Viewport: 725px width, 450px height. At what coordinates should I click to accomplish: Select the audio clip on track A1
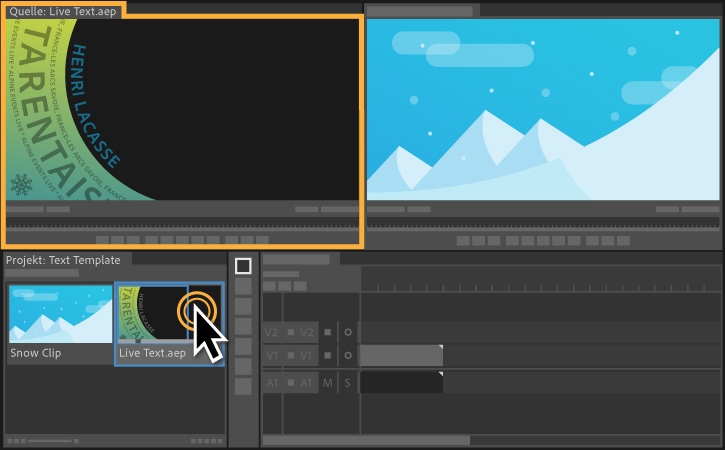pos(401,382)
